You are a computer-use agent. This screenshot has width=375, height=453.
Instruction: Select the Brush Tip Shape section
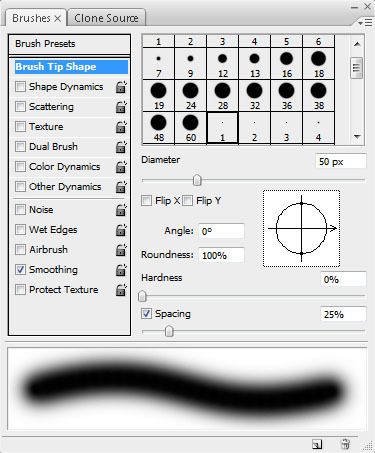click(x=71, y=67)
